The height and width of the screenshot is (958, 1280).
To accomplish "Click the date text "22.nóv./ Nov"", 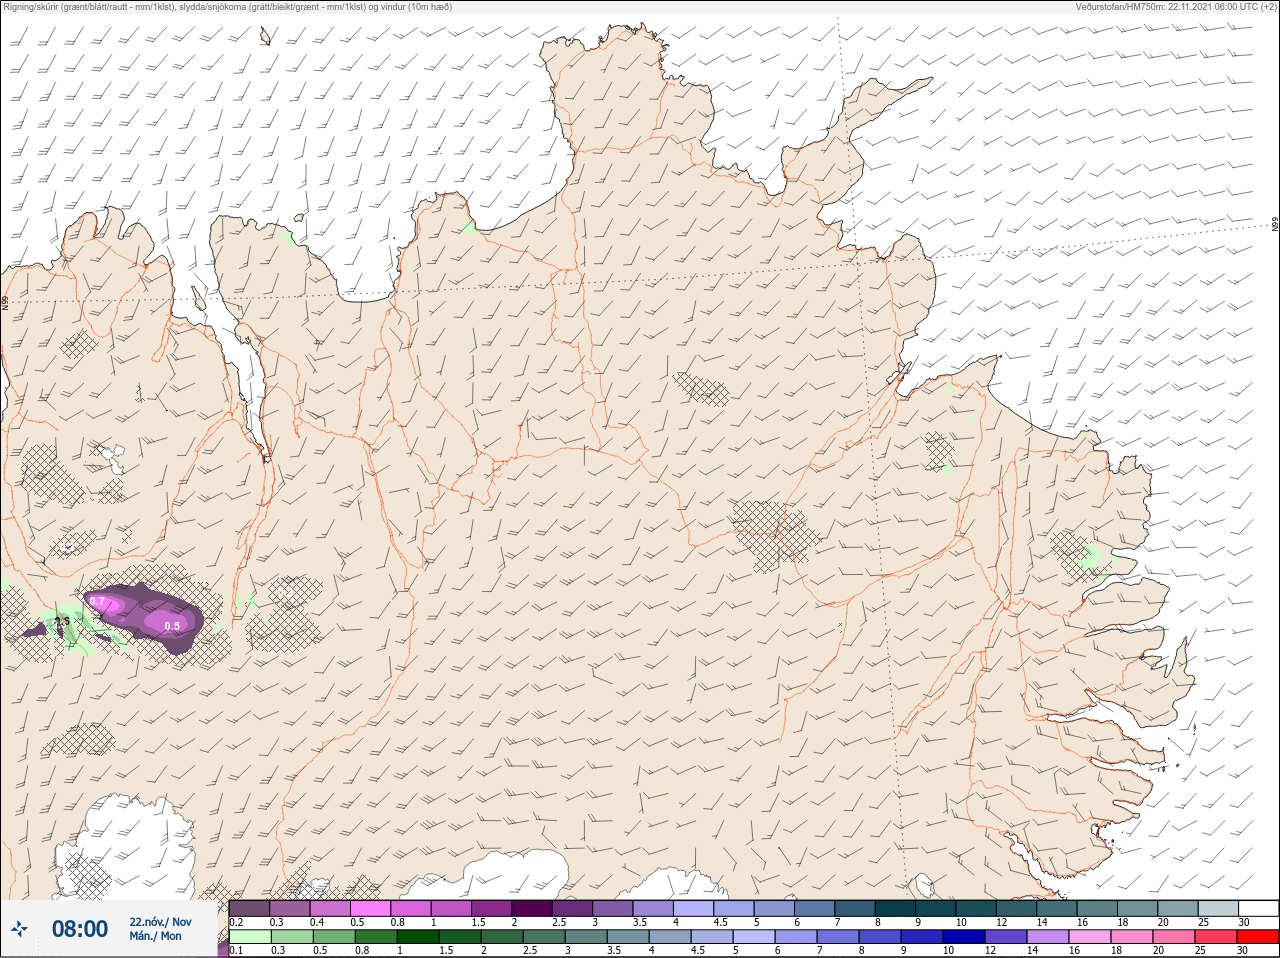I will (x=160, y=921).
